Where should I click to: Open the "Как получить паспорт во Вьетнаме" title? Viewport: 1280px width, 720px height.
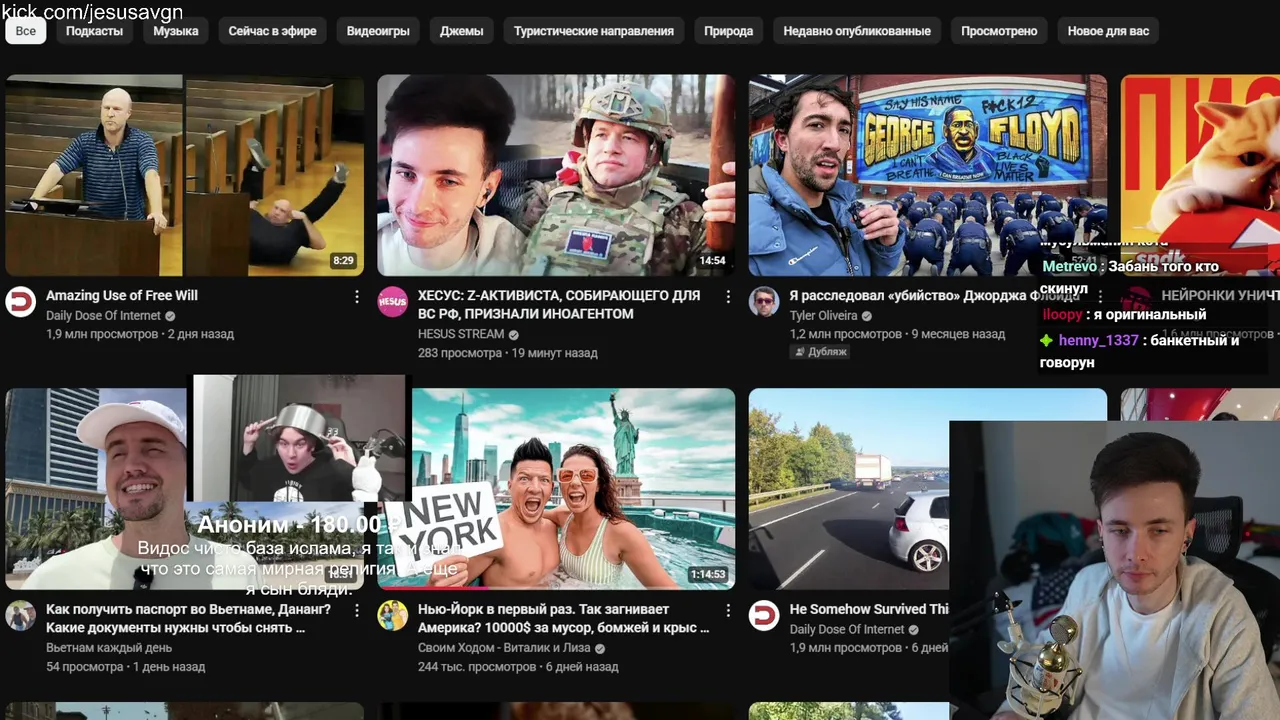pos(188,618)
